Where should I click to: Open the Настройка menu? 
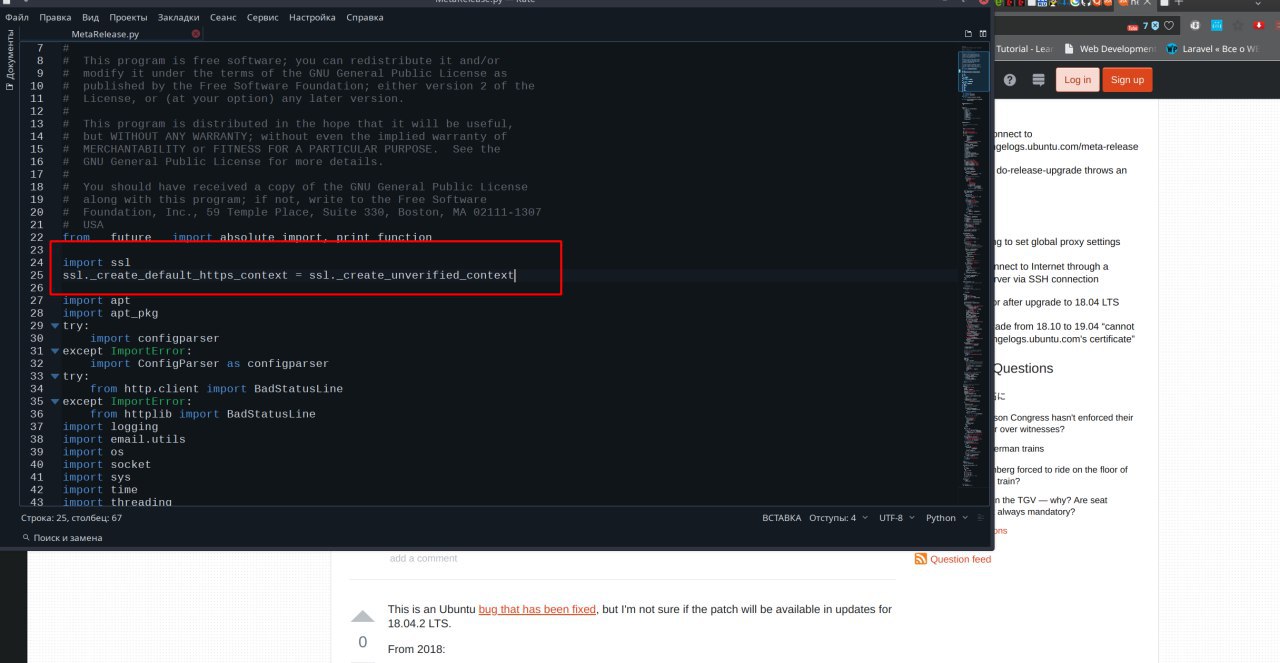[312, 18]
